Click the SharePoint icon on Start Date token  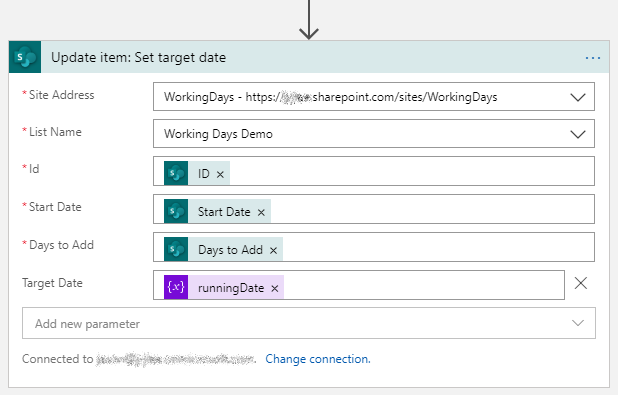[176, 211]
